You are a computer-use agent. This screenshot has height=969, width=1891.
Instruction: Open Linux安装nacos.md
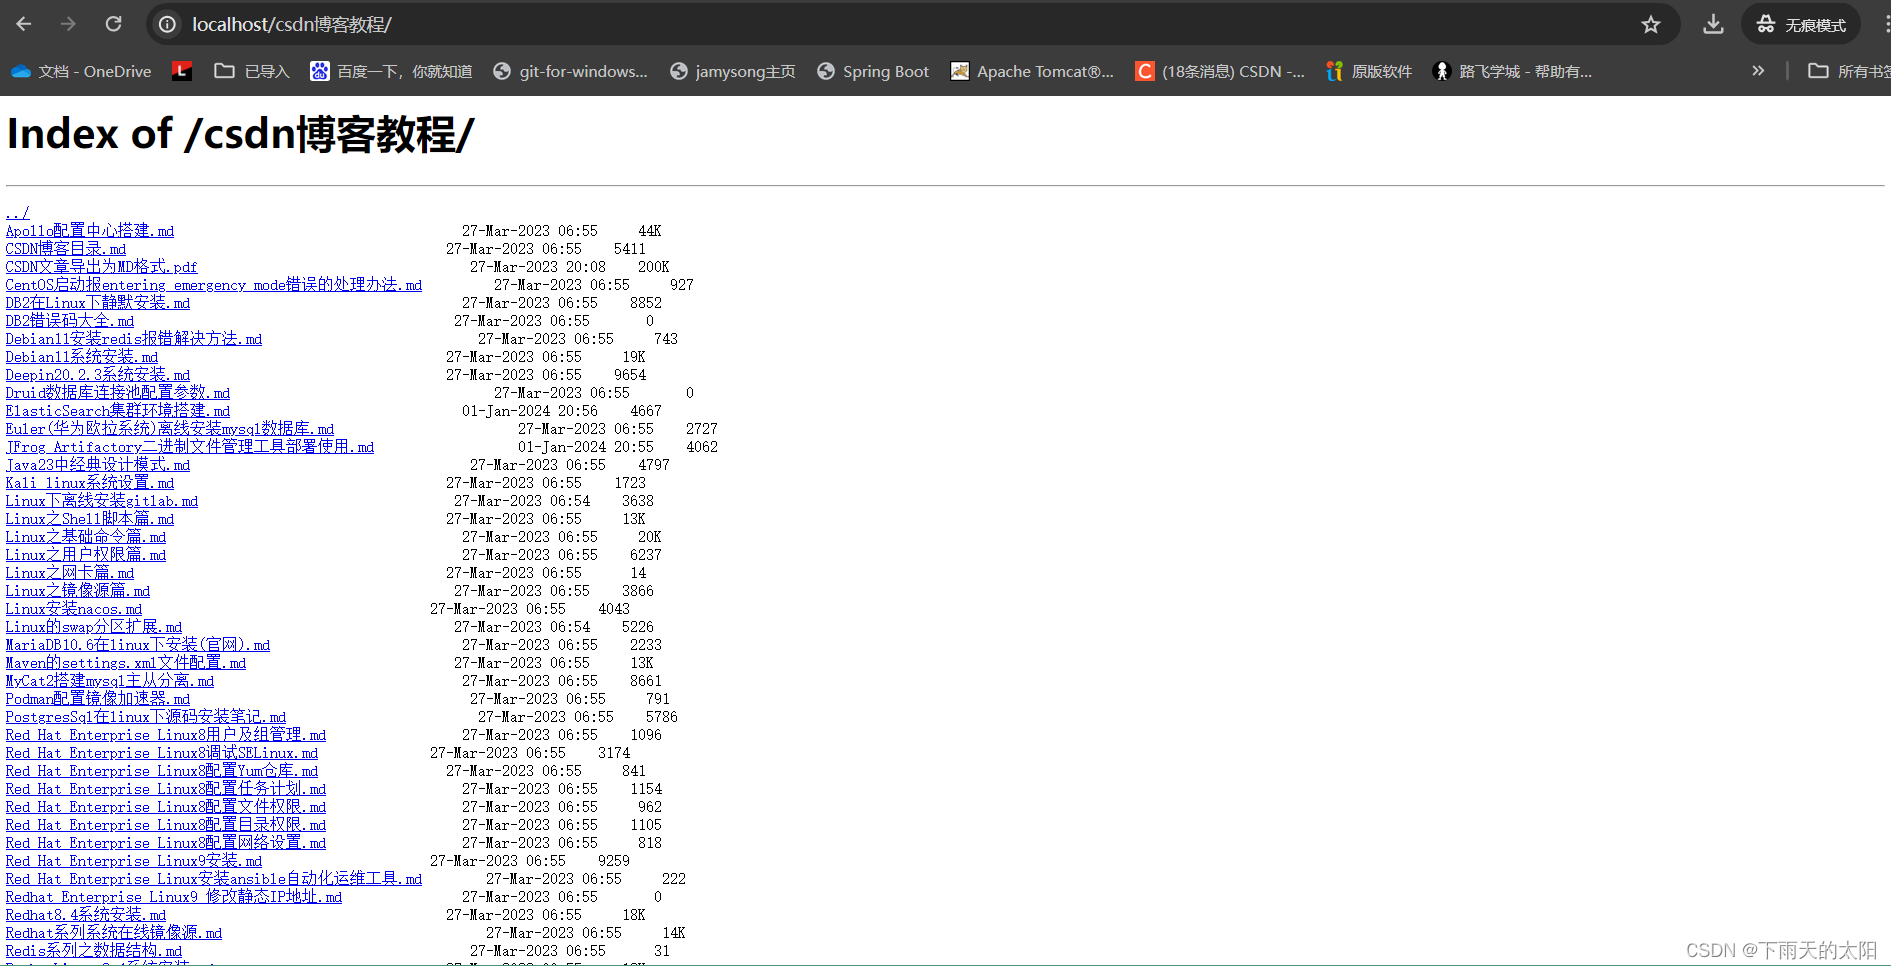pyautogui.click(x=74, y=609)
